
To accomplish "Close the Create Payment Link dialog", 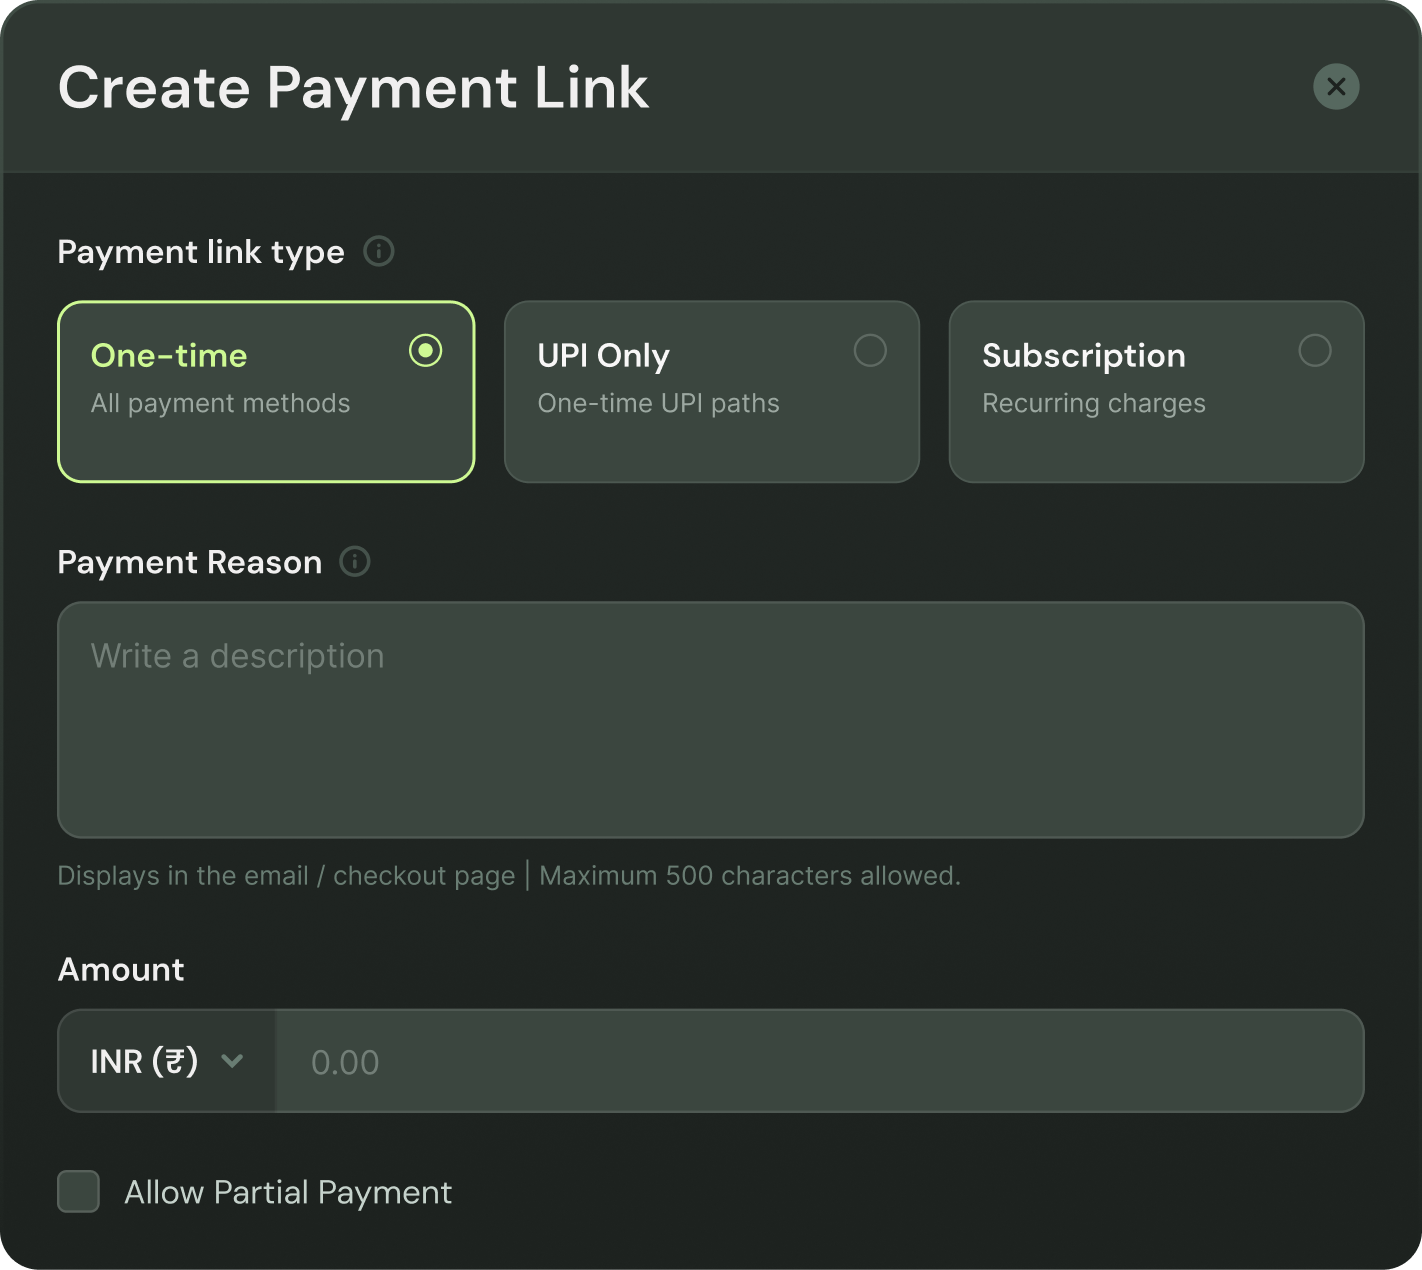I will (1336, 87).
